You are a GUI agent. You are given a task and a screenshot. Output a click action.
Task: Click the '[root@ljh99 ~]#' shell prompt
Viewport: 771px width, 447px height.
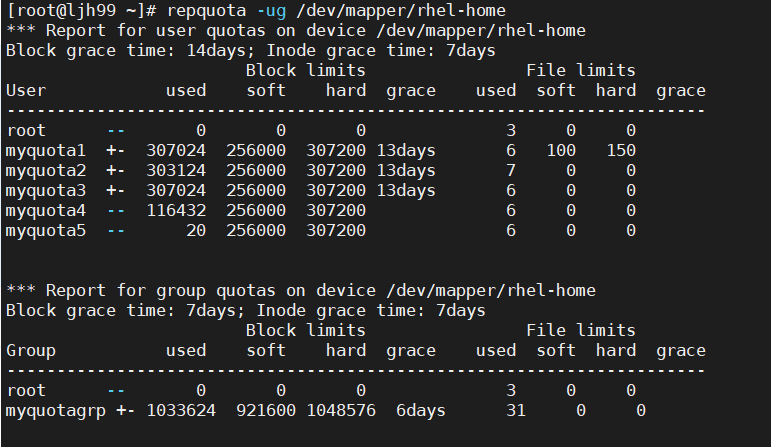[82, 11]
